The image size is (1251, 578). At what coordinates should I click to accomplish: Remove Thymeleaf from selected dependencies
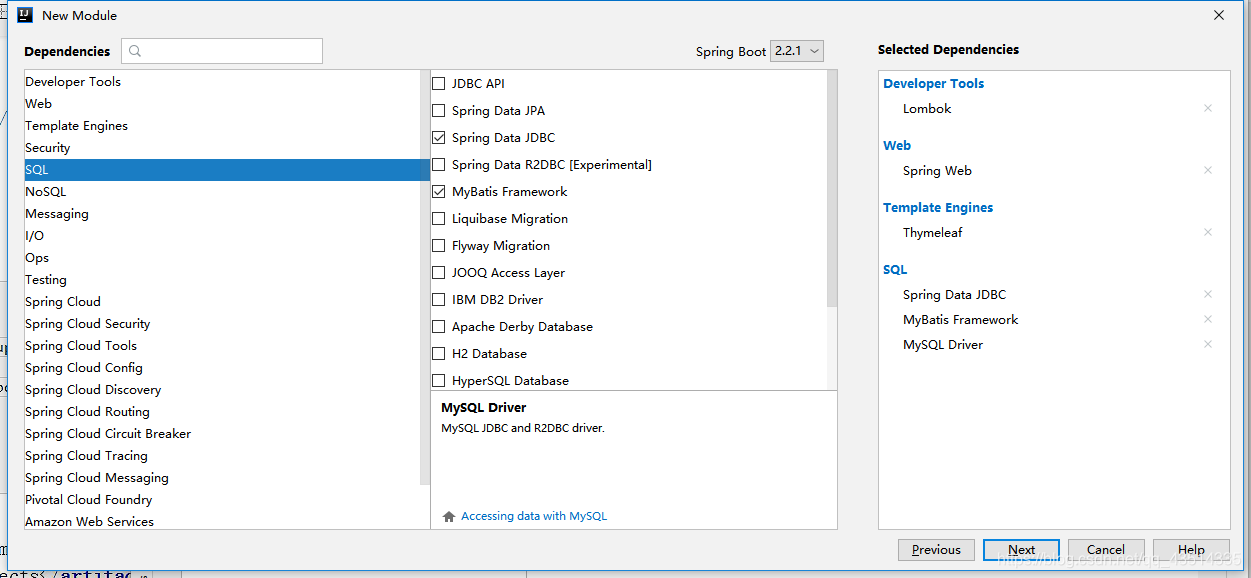(x=1208, y=232)
